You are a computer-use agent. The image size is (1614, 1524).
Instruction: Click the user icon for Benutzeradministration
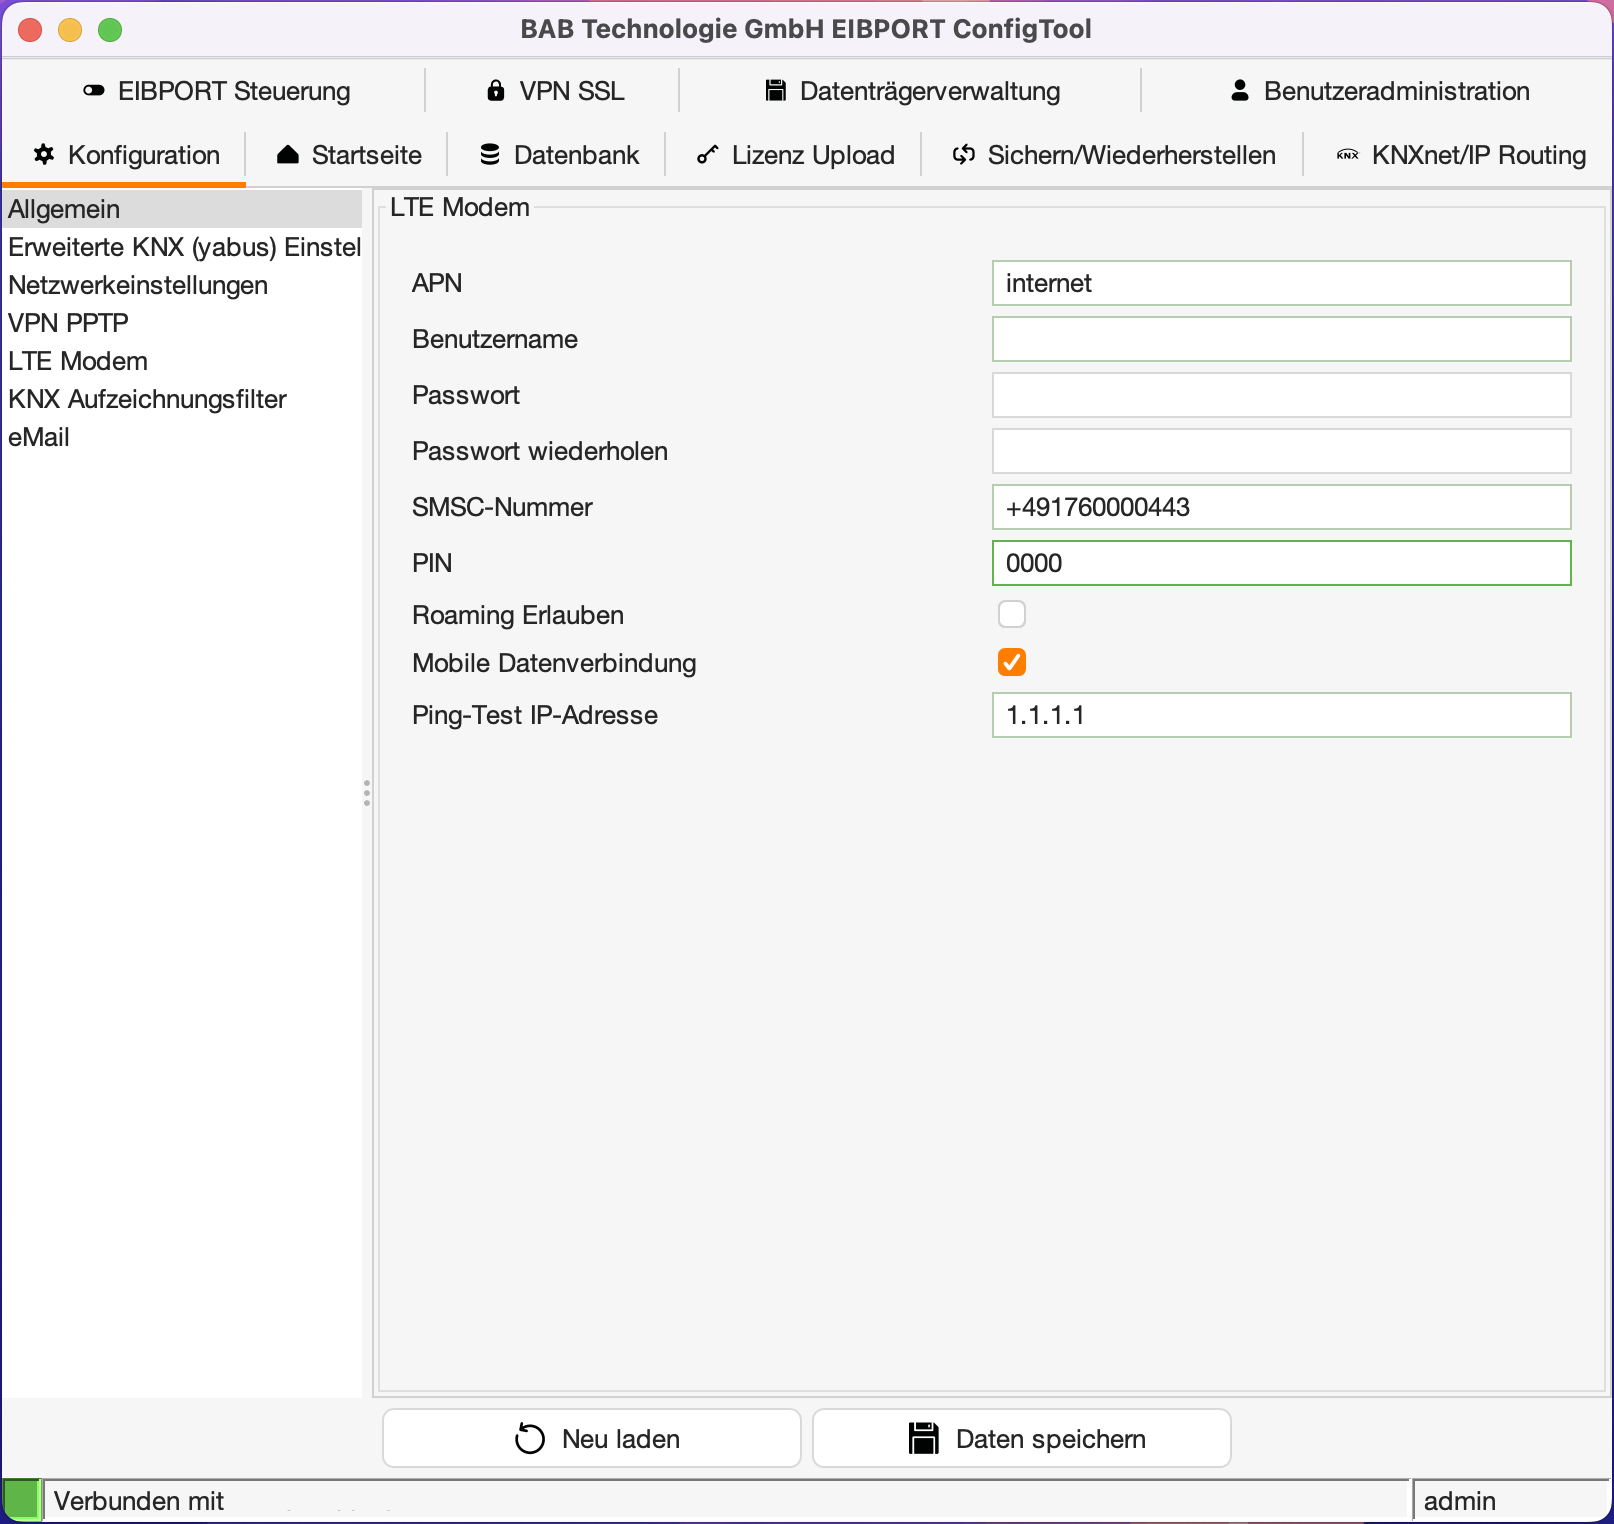point(1240,91)
